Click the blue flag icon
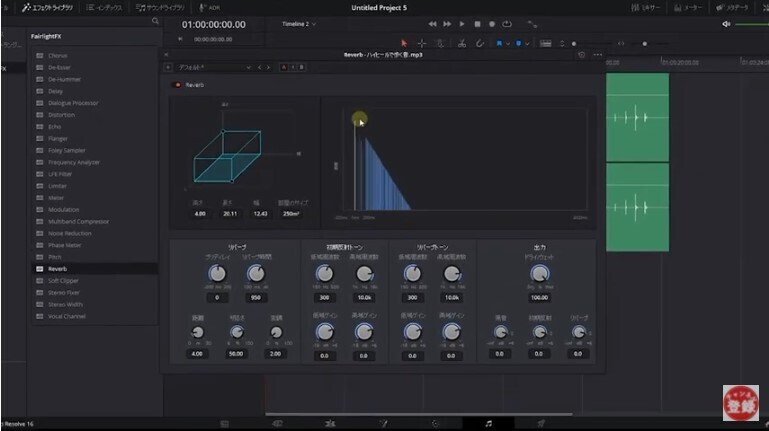This screenshot has width=769, height=431. click(x=499, y=44)
